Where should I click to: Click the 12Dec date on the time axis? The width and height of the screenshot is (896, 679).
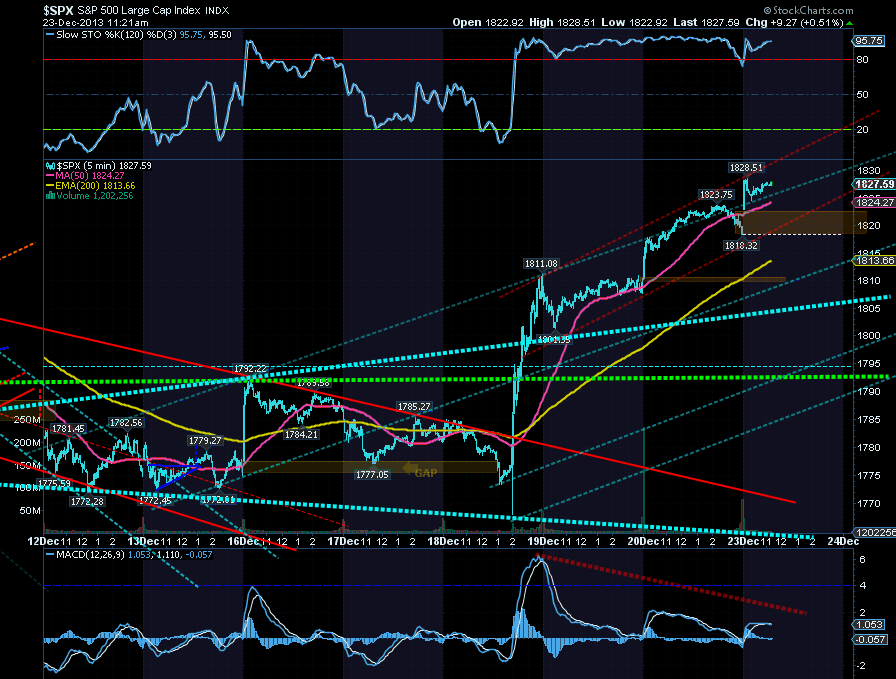coord(43,541)
